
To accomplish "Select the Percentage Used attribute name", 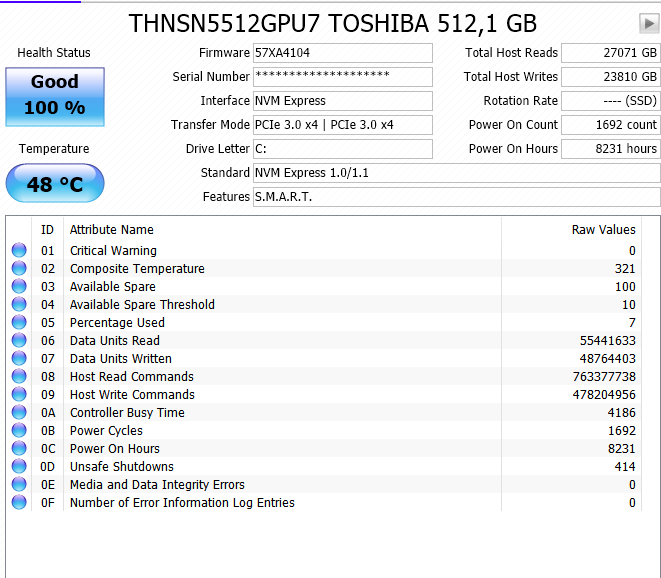I will (x=117, y=323).
